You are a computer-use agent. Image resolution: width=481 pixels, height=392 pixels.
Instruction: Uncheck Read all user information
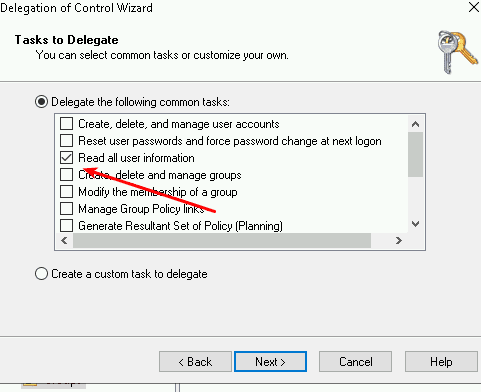coord(66,158)
